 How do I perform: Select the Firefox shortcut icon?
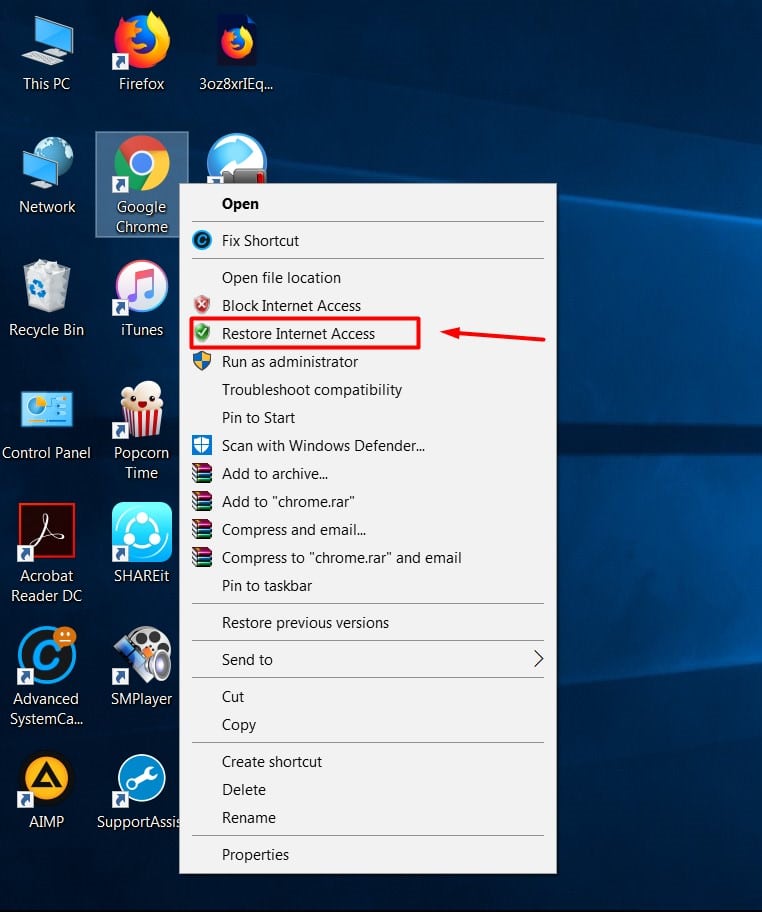pos(141,40)
